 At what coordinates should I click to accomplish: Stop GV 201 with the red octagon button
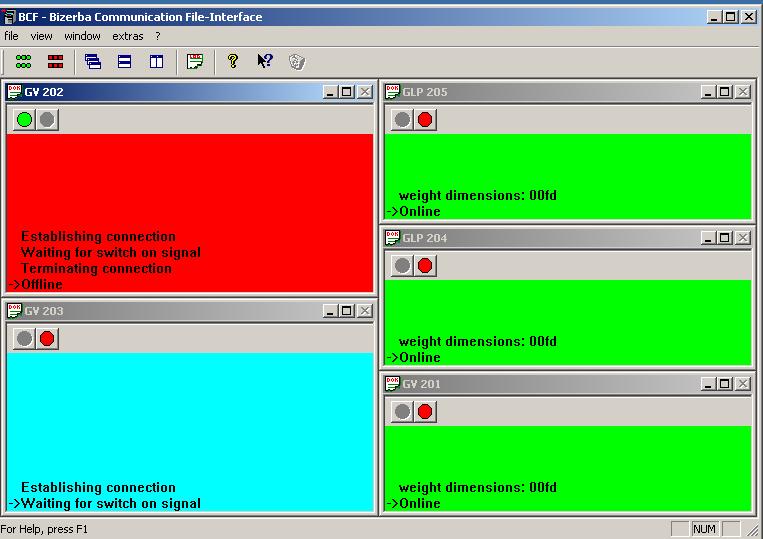tap(425, 412)
